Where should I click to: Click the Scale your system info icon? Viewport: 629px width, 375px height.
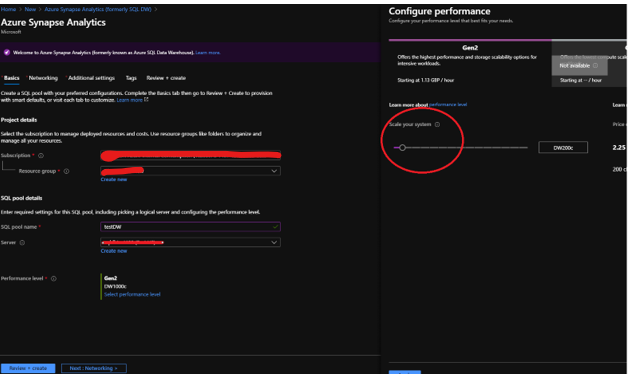[x=437, y=125]
